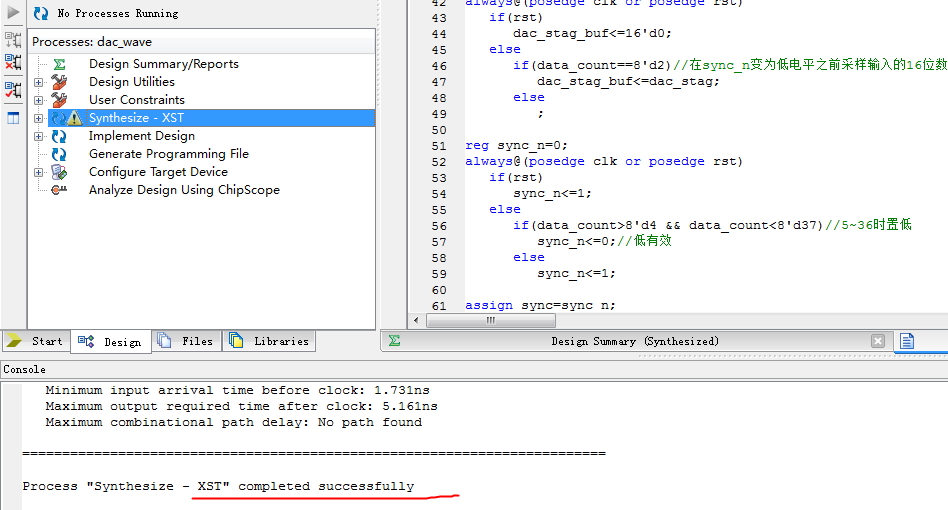Select Generate Programming File process

click(169, 154)
